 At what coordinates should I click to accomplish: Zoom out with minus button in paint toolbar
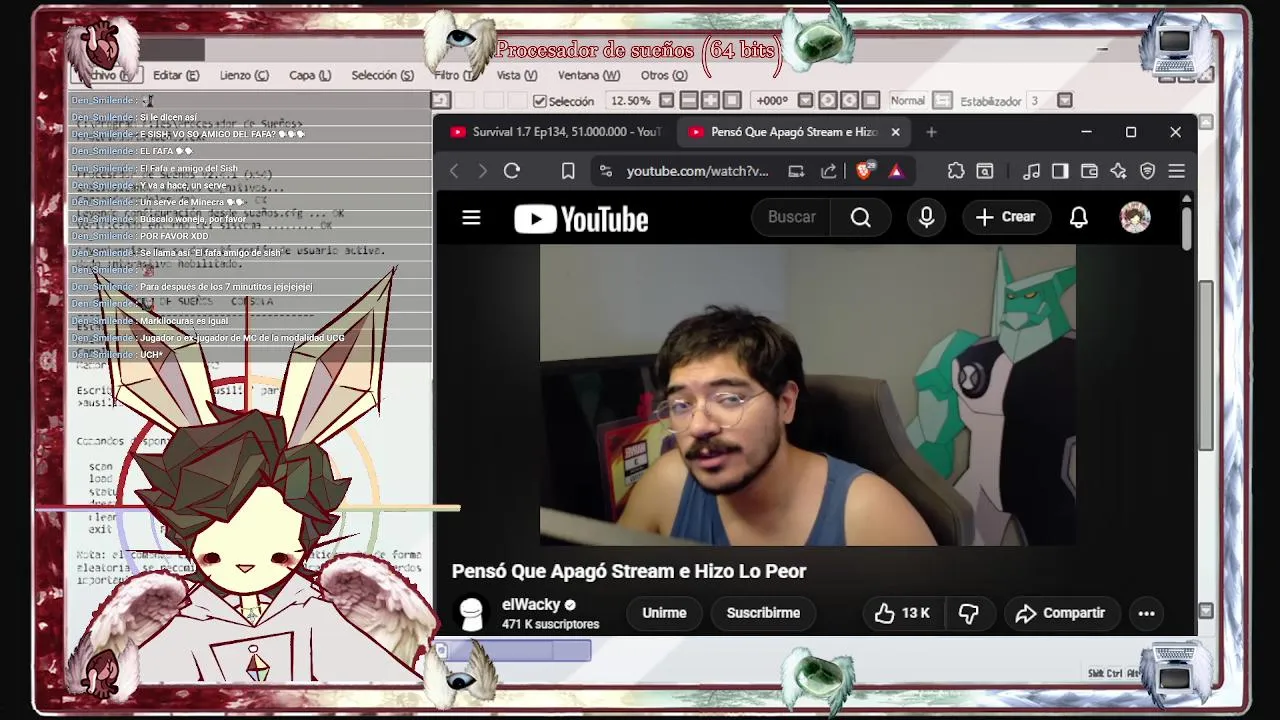[x=689, y=100]
